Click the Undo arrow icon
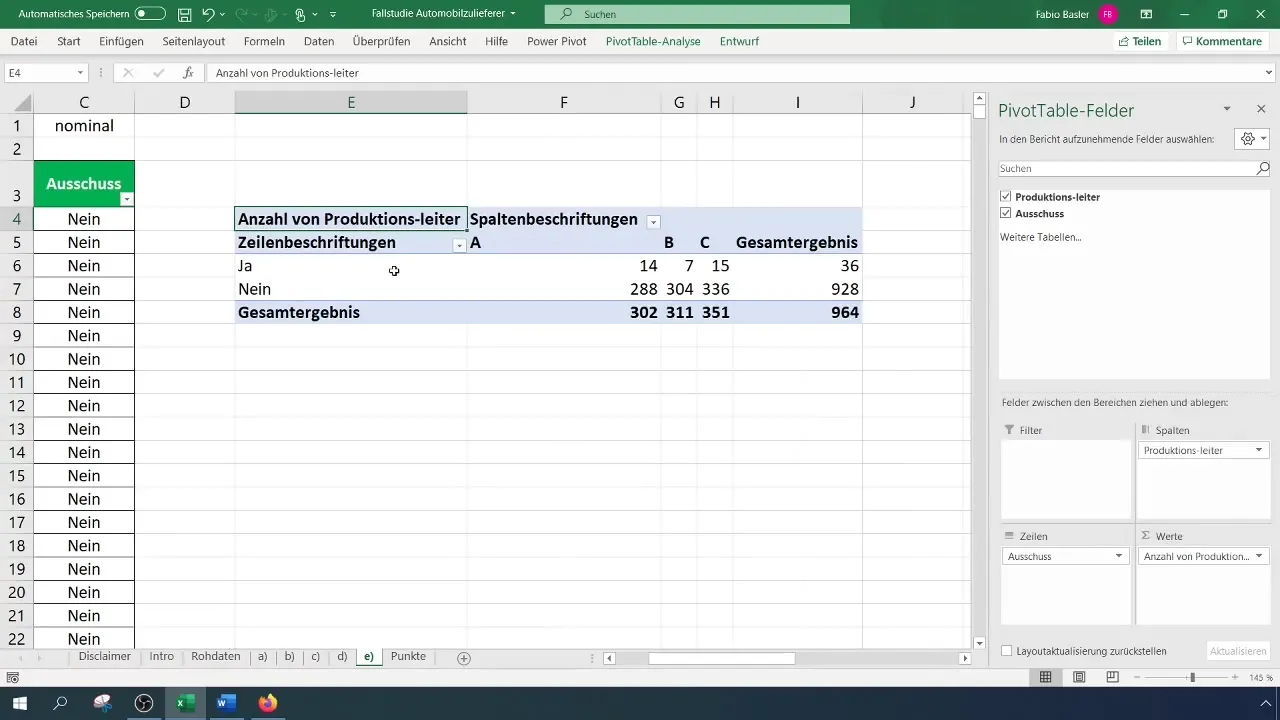The image size is (1280, 720). pyautogui.click(x=208, y=15)
